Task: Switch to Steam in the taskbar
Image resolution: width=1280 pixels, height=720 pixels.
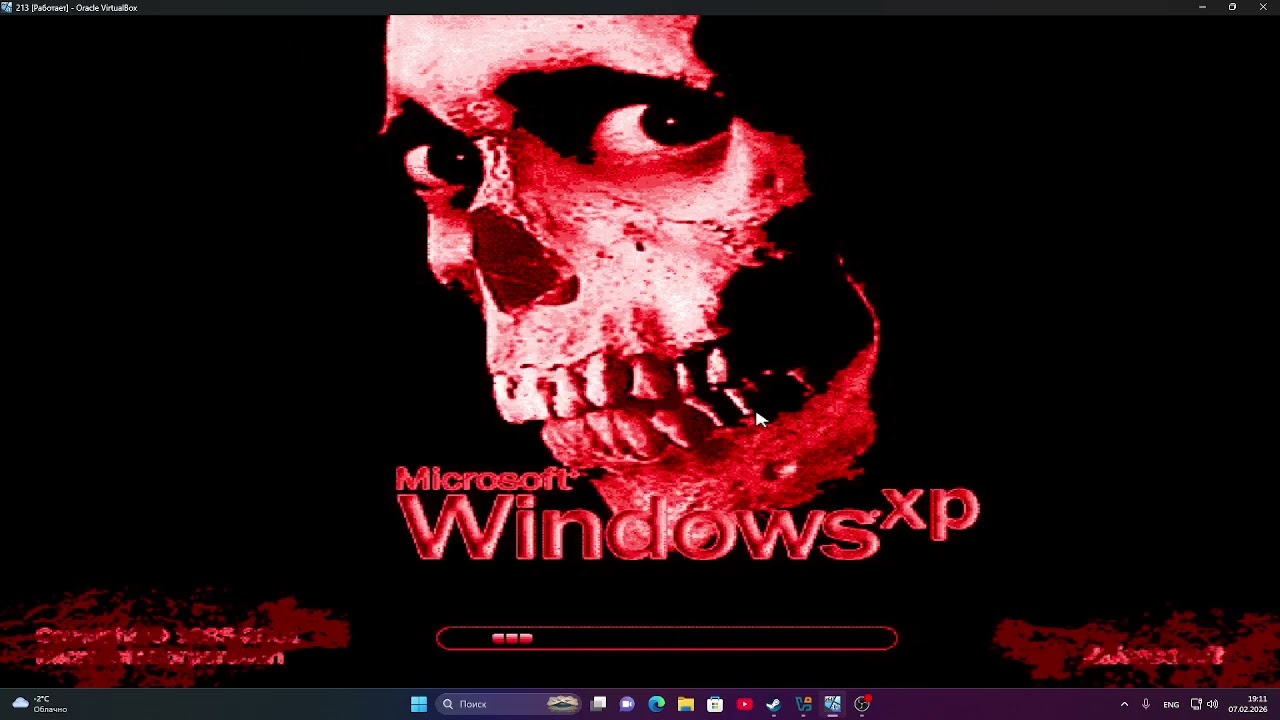Action: (773, 704)
